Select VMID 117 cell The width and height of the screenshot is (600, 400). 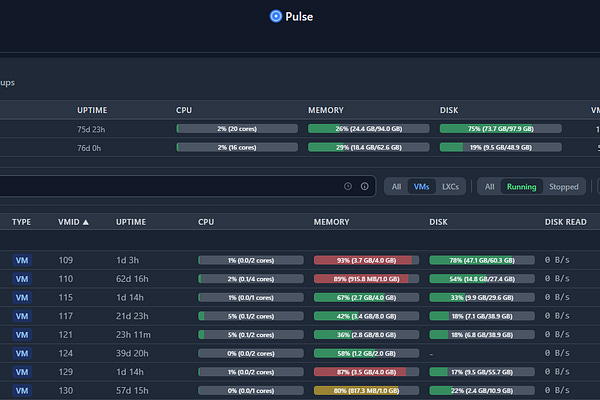click(66, 316)
